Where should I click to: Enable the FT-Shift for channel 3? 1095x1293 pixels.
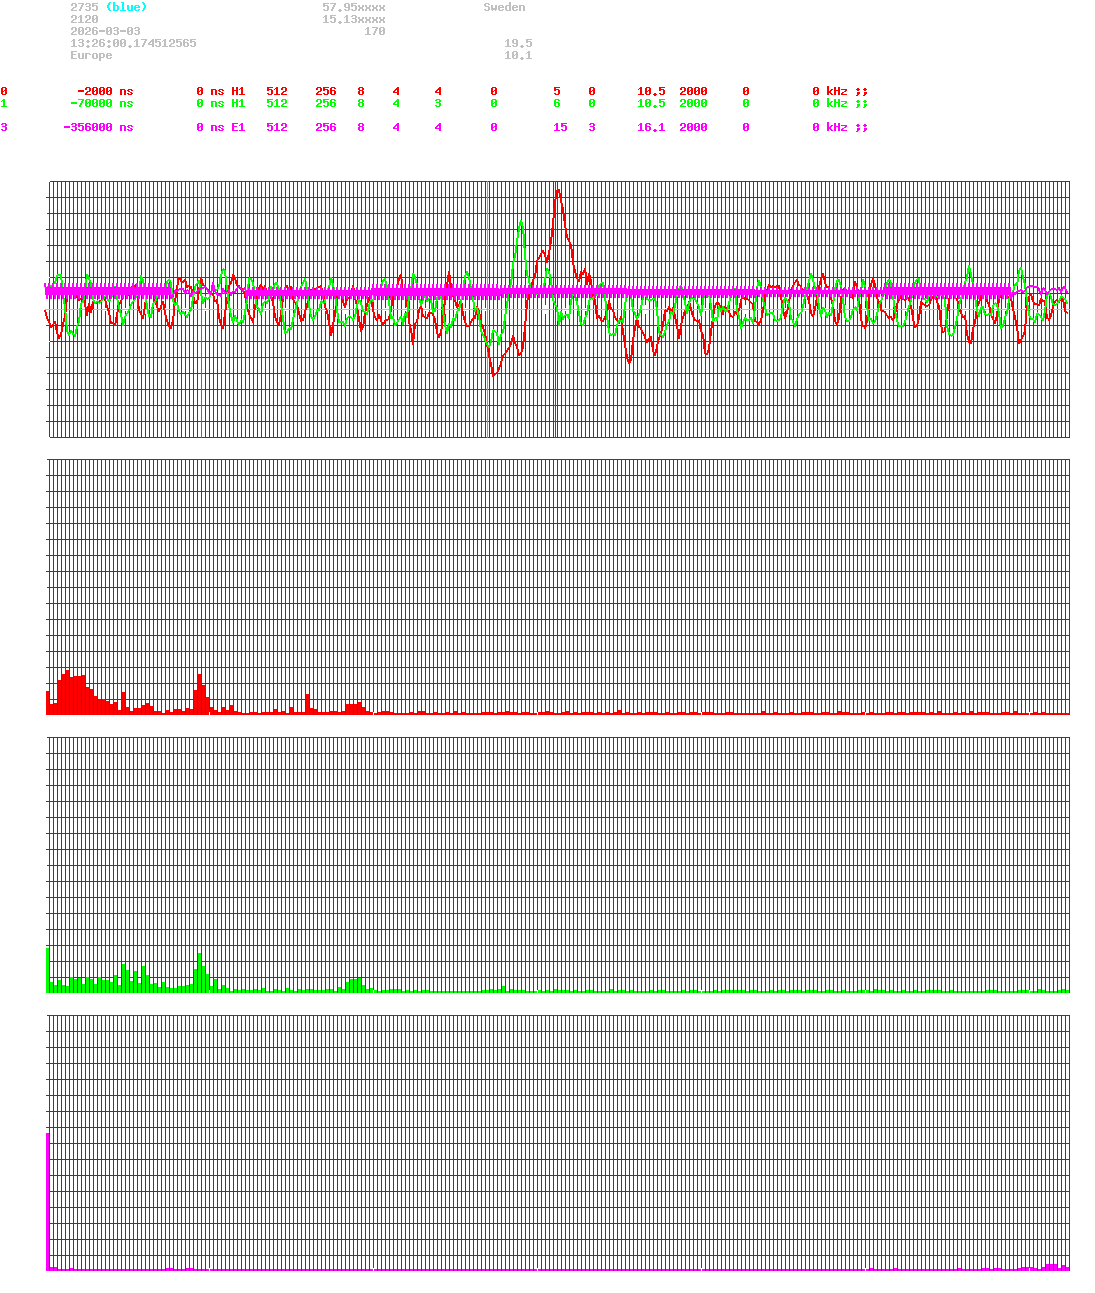[493, 127]
